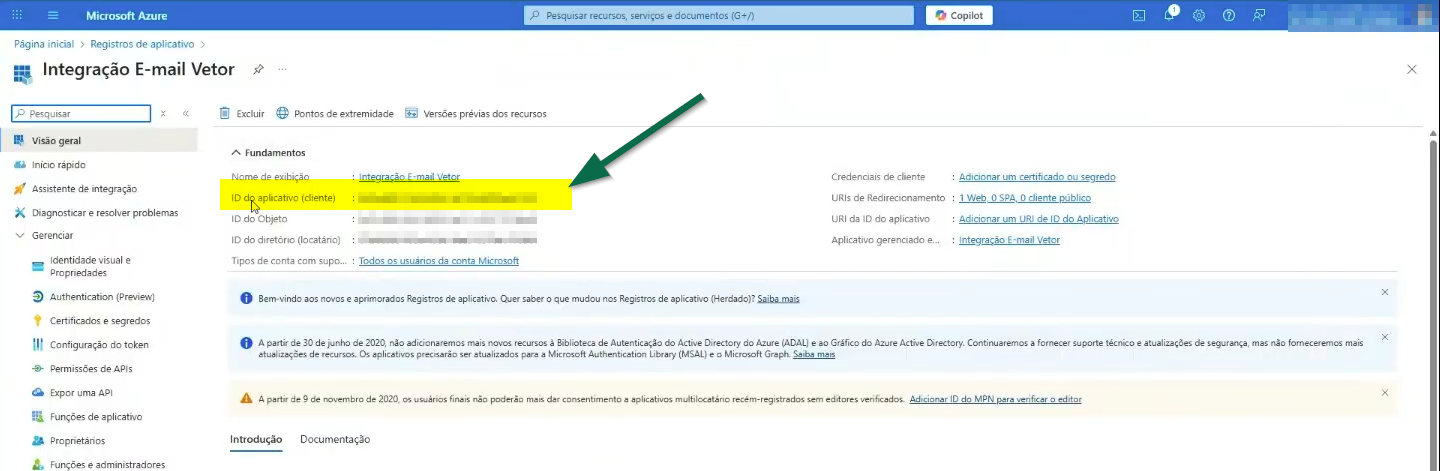Click ID do aplicativo (cliente) label

(283, 198)
